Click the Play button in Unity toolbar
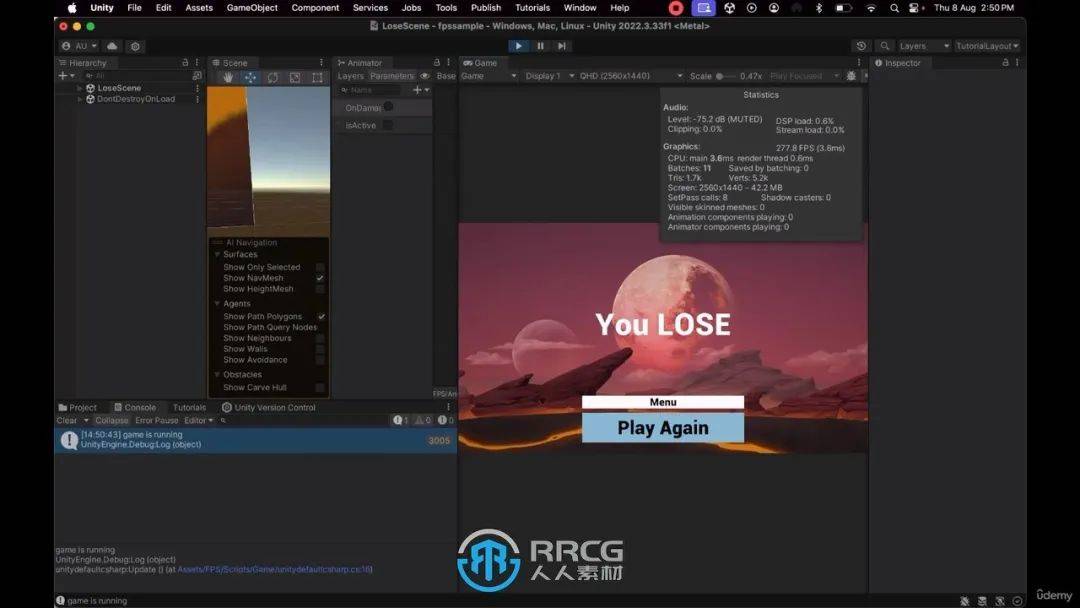The width and height of the screenshot is (1080, 608). [519, 46]
